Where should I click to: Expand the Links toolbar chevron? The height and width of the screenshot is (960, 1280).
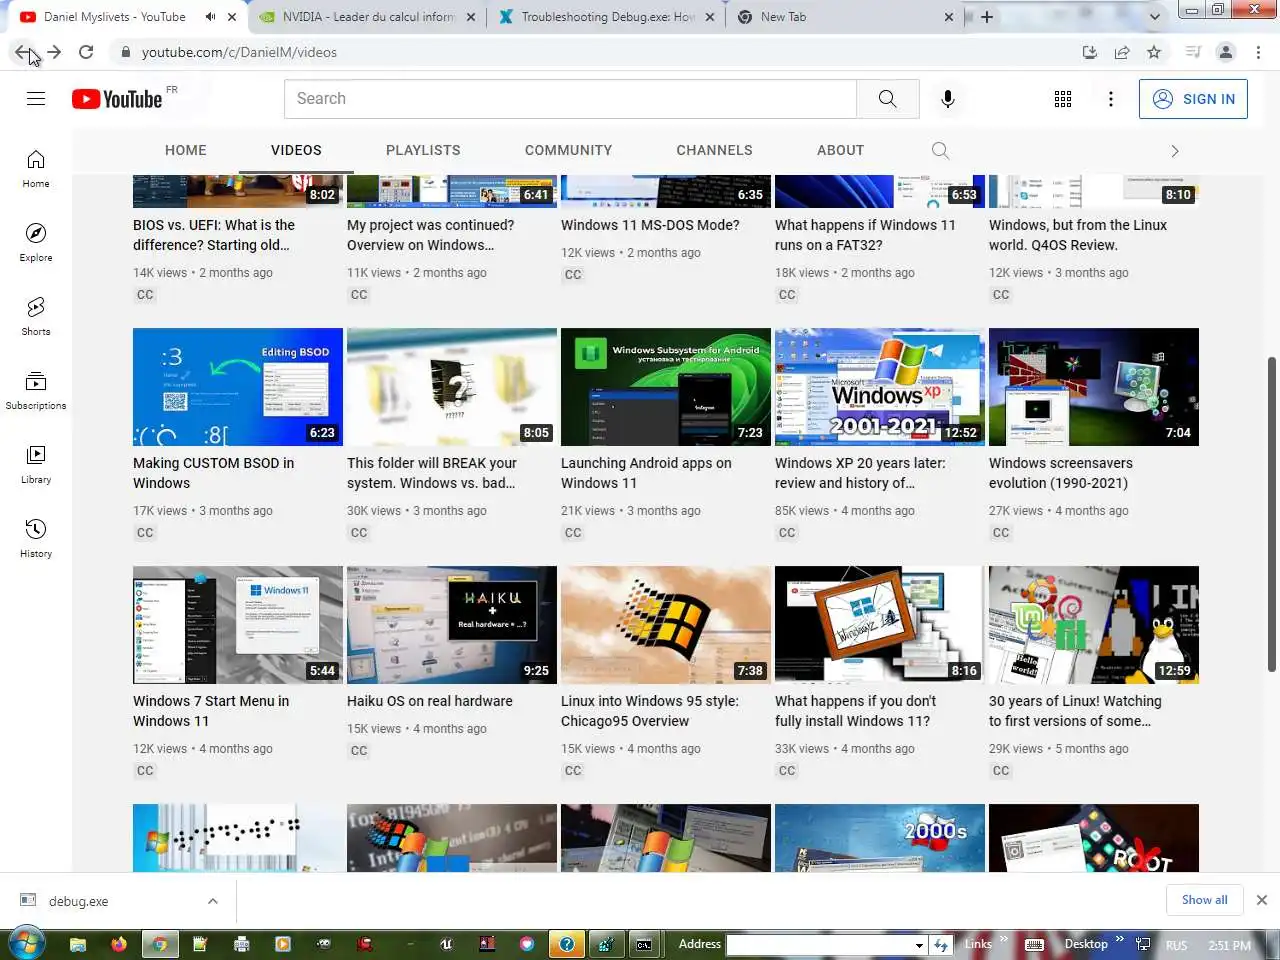click(x=1004, y=939)
